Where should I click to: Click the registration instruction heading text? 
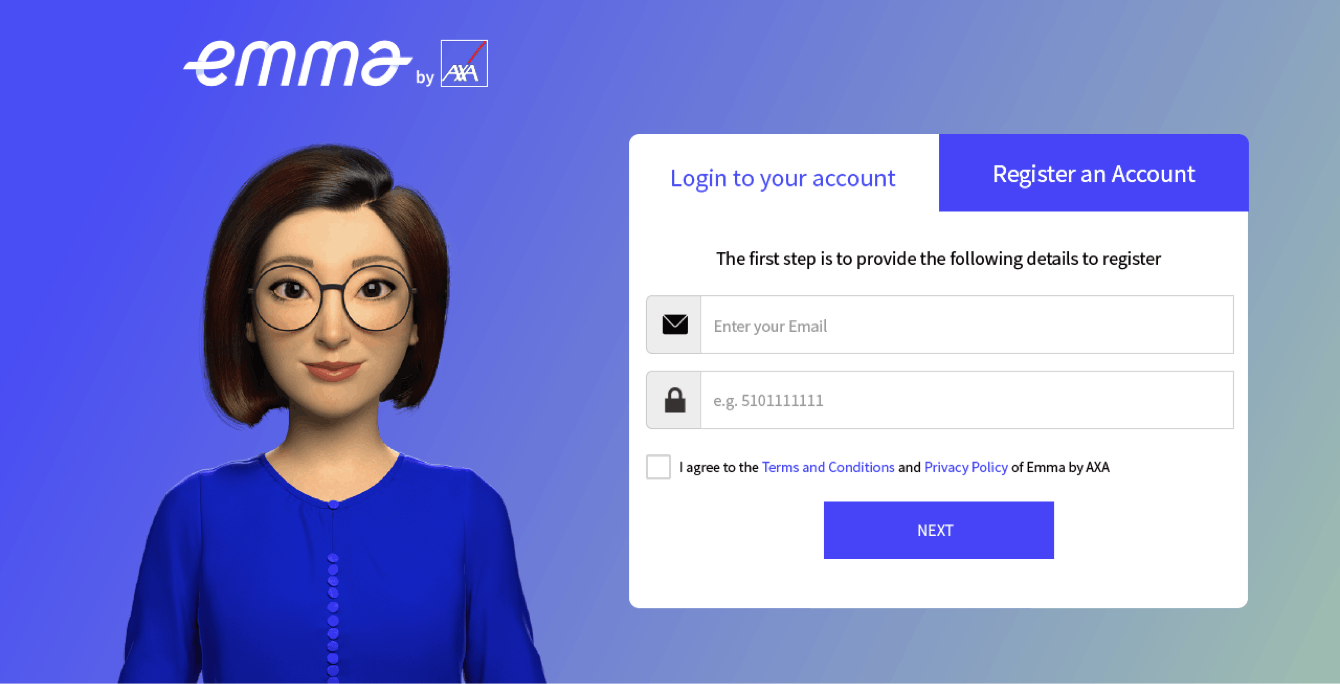pos(938,258)
